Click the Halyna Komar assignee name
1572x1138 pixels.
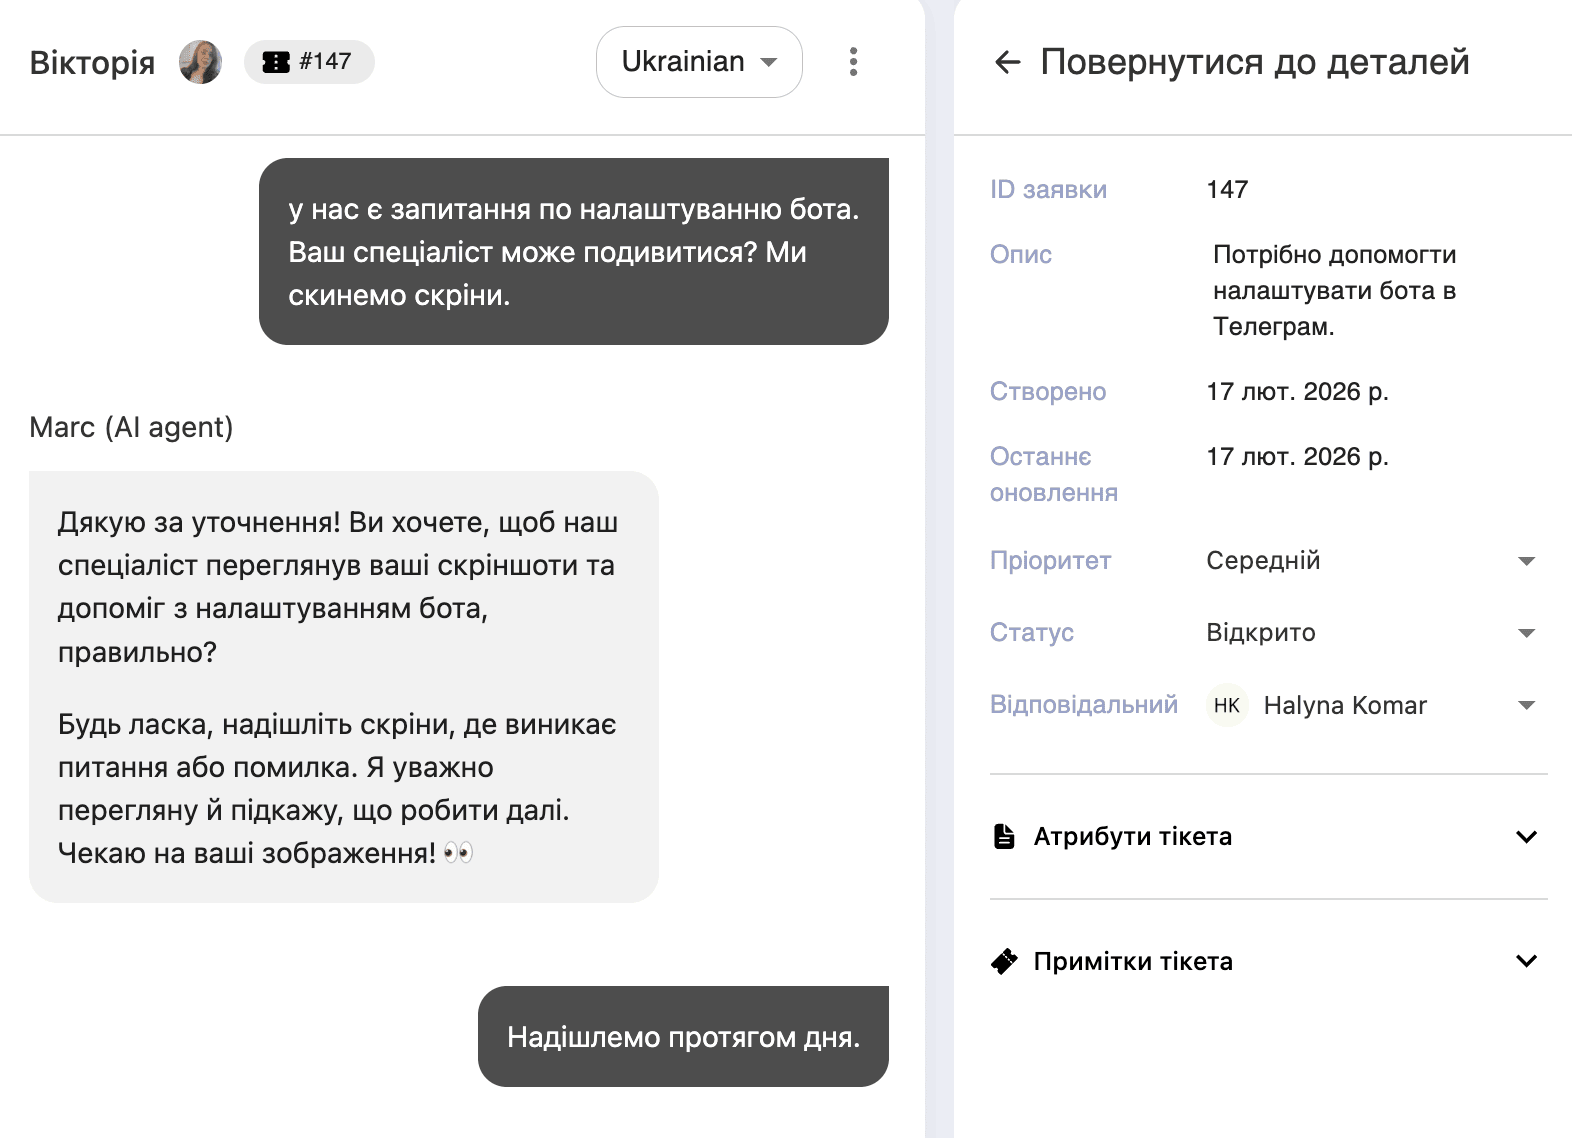click(1345, 705)
